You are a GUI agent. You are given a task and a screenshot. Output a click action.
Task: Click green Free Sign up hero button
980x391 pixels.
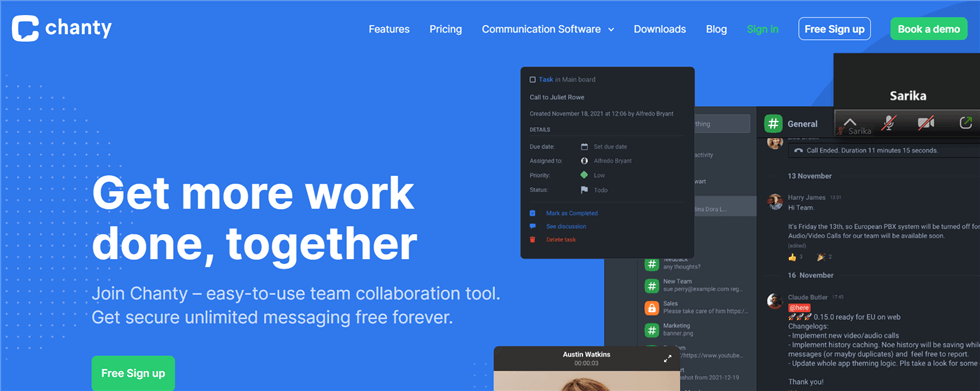(133, 373)
